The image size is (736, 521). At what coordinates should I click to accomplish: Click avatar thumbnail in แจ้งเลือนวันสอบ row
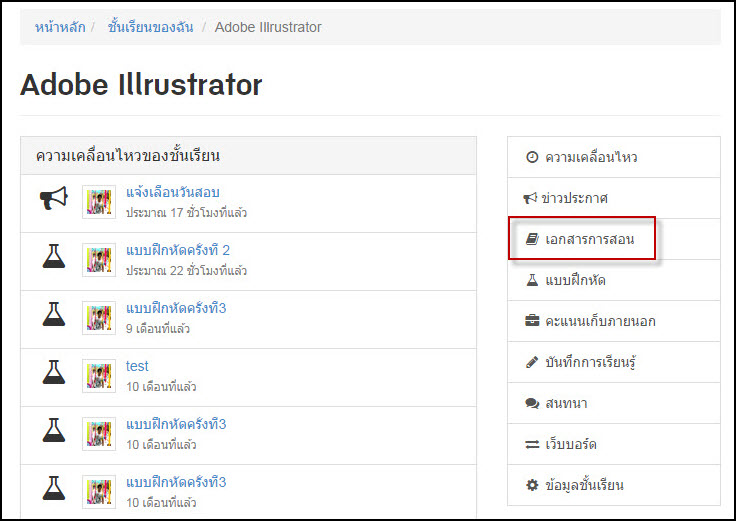coord(99,202)
